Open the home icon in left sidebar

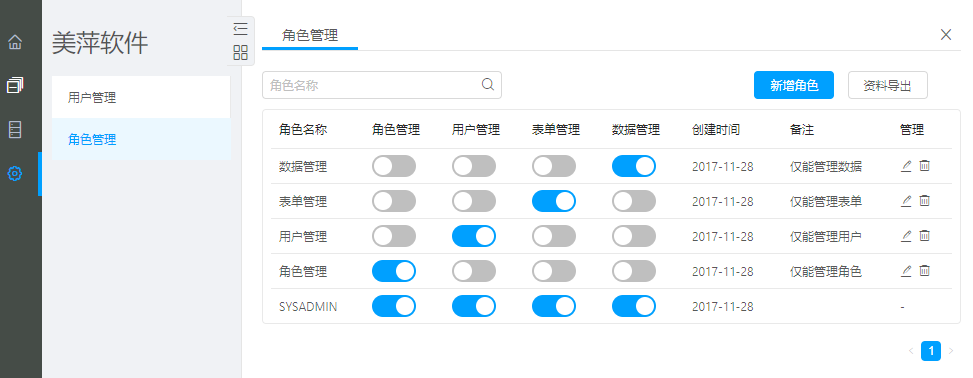coord(15,42)
